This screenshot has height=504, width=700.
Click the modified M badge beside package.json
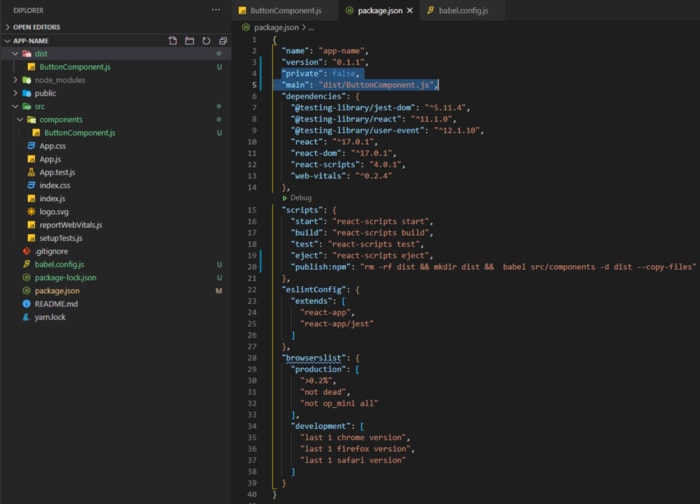point(219,291)
